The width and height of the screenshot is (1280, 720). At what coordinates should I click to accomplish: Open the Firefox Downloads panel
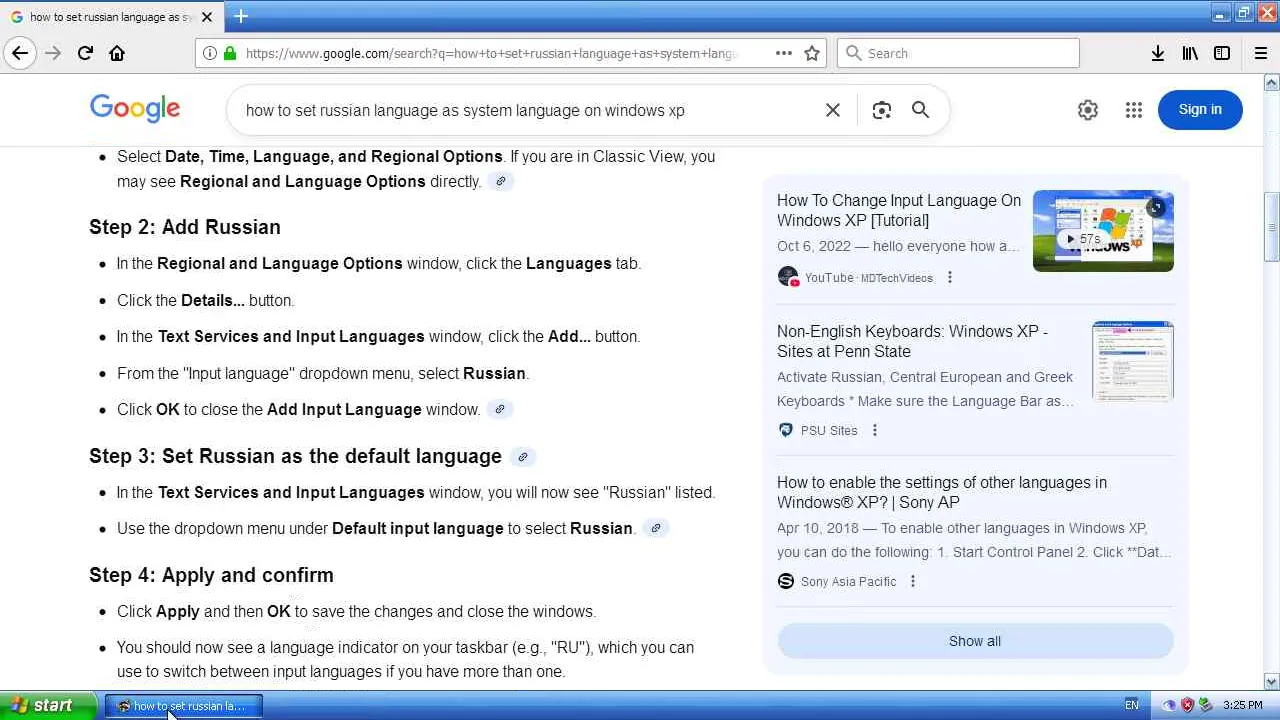click(x=1158, y=53)
